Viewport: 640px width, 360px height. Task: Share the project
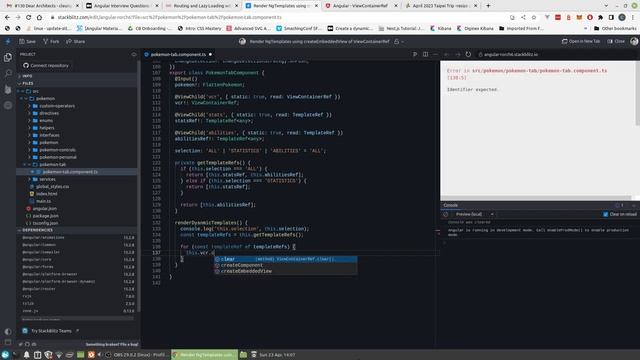point(76,41)
